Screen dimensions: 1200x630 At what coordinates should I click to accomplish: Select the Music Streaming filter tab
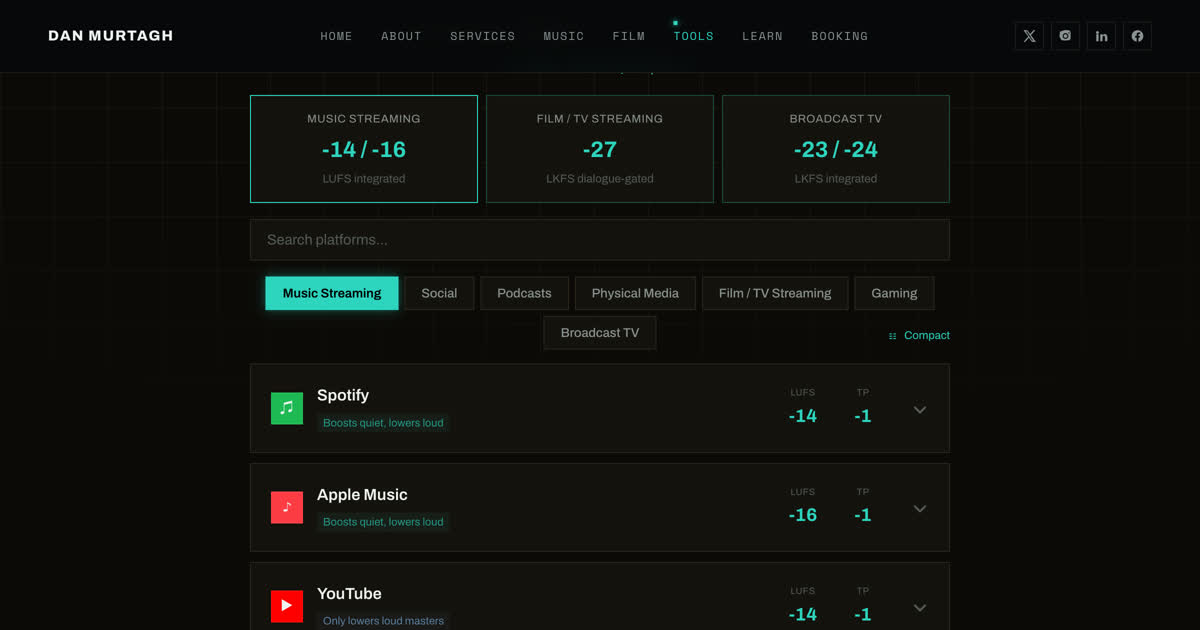(x=332, y=293)
